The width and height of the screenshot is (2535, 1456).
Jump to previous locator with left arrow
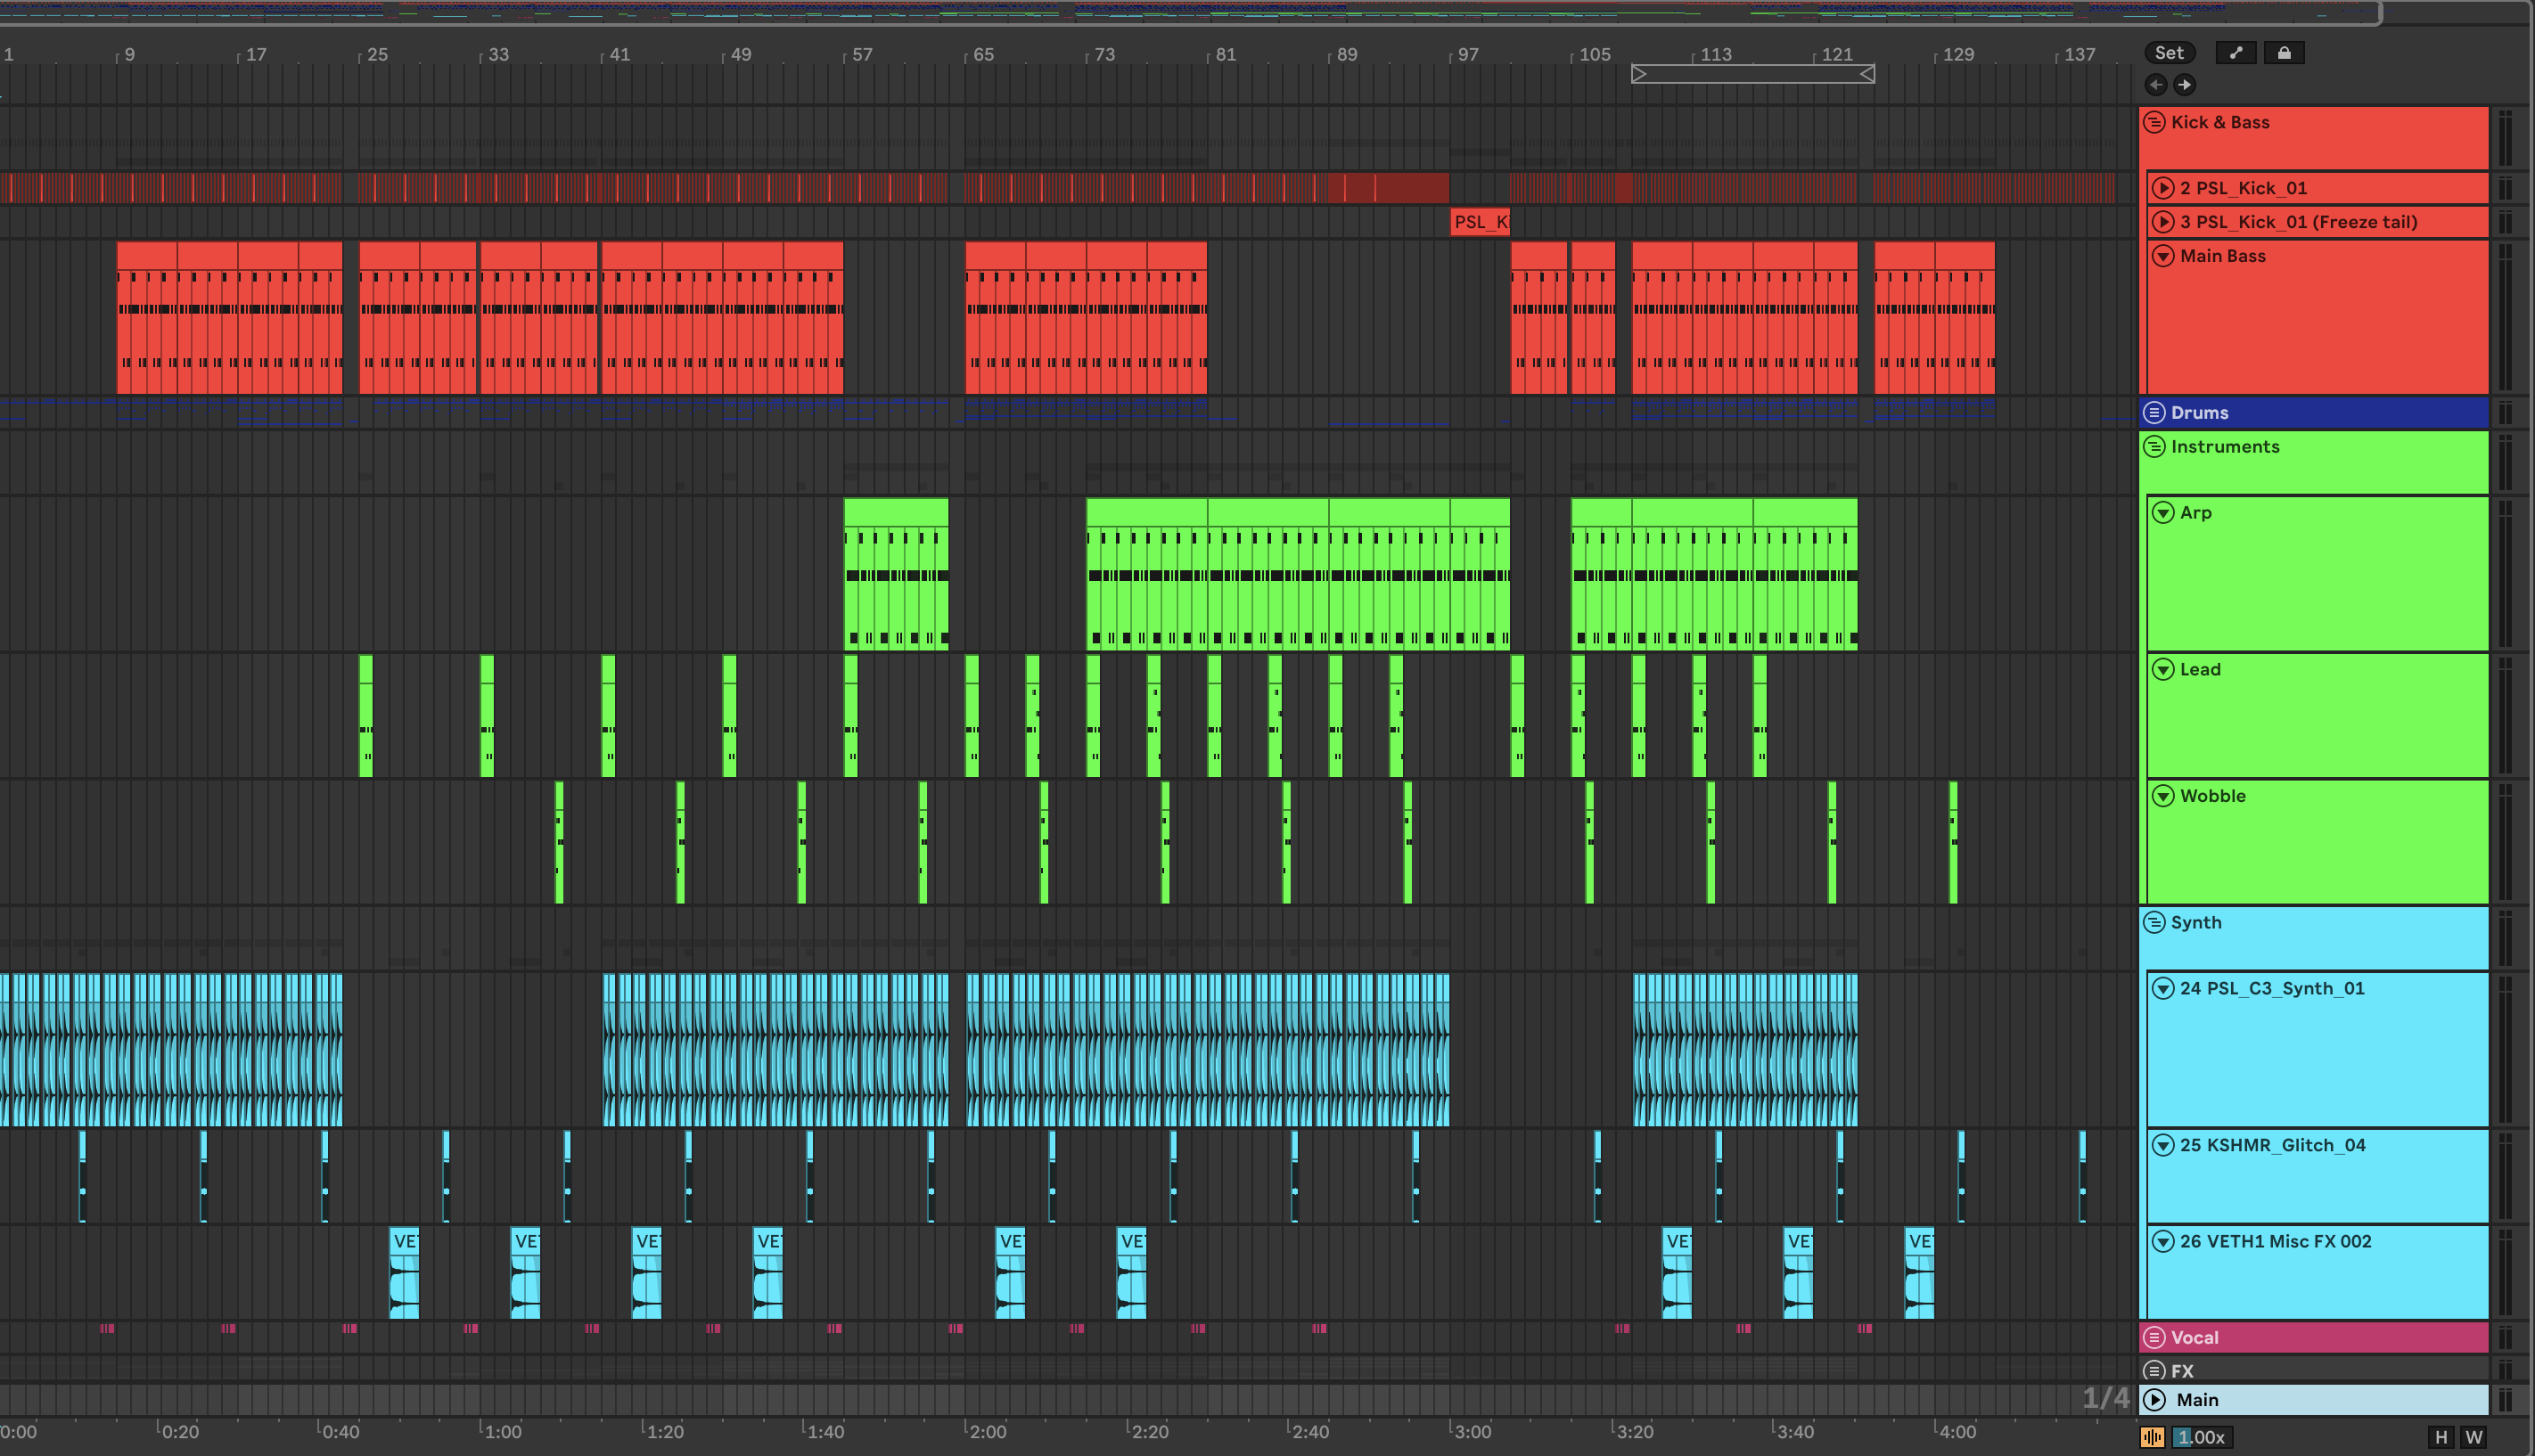pyautogui.click(x=2157, y=85)
